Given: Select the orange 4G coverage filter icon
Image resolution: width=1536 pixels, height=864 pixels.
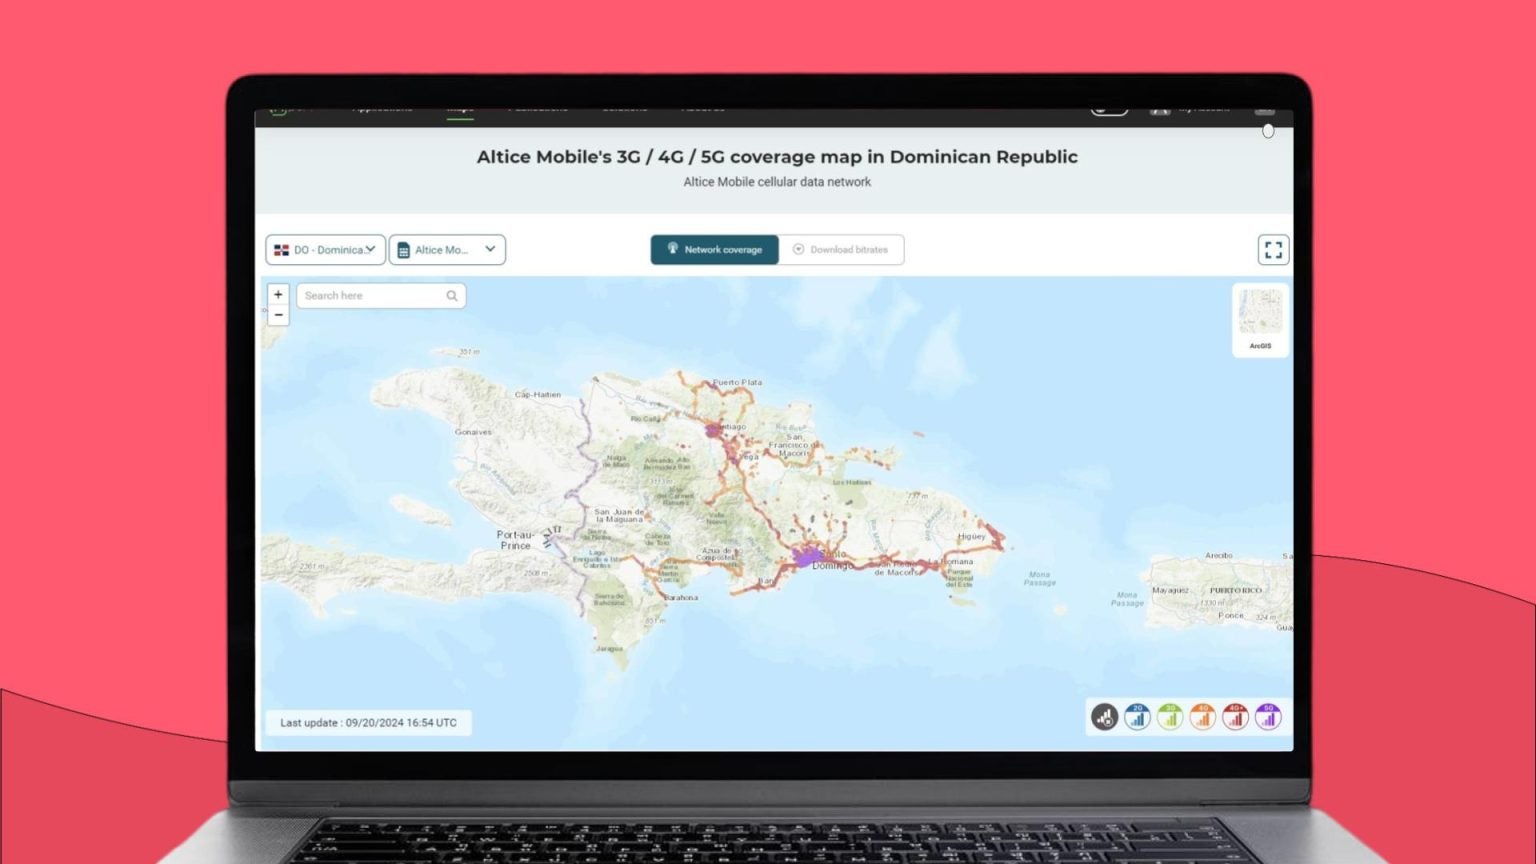Looking at the screenshot, I should coord(1202,717).
